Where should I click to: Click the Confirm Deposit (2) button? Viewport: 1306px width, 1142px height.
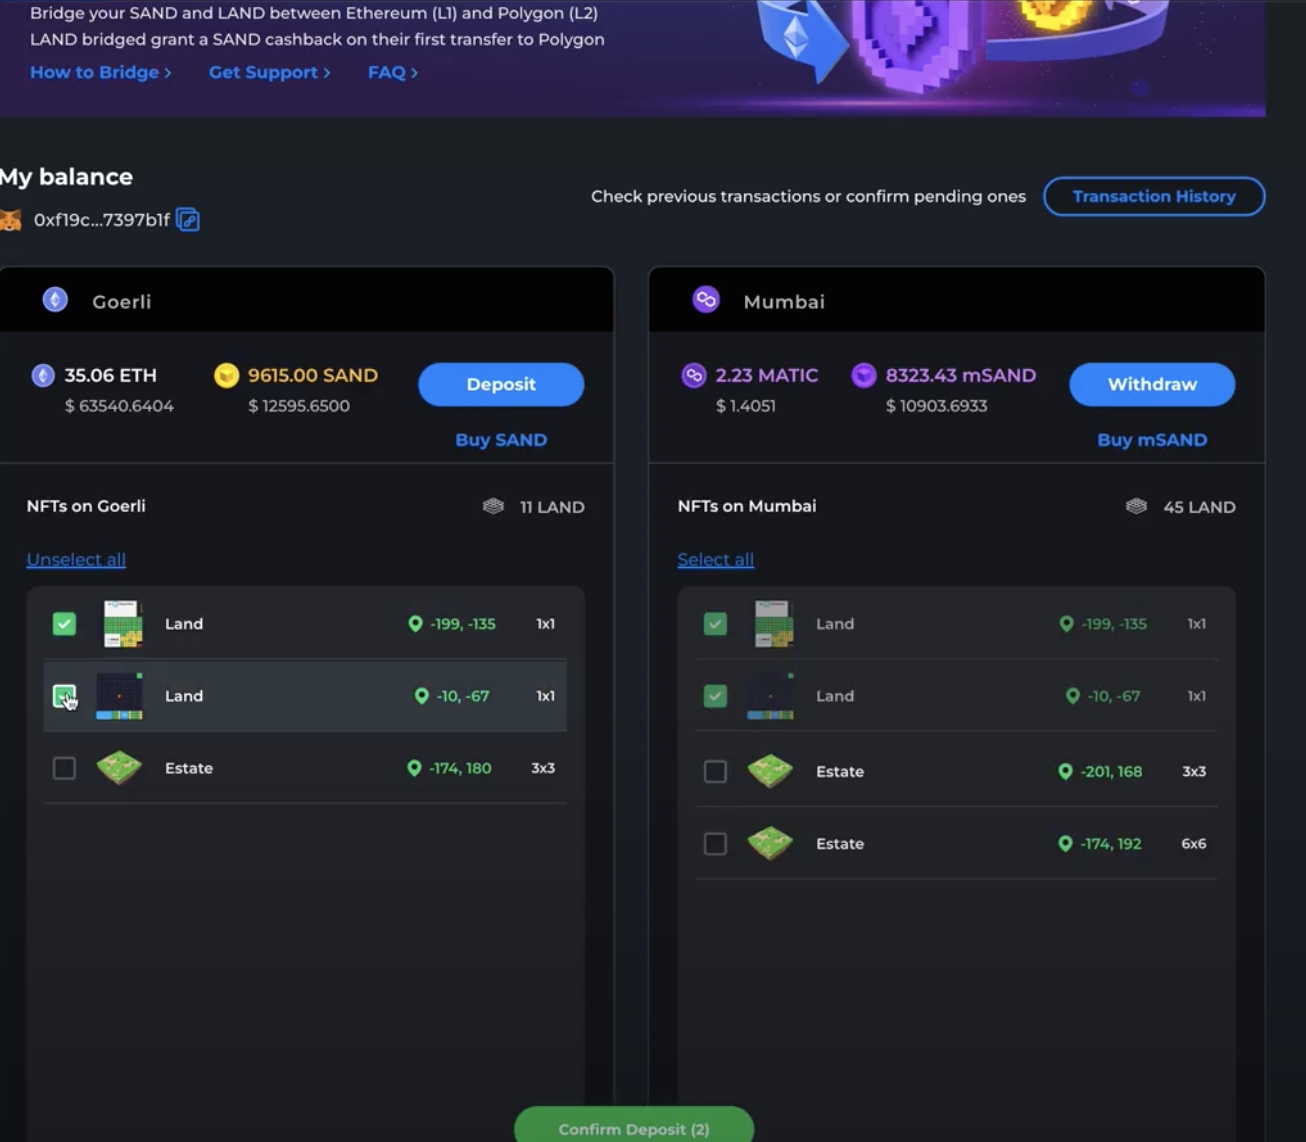[633, 1128]
